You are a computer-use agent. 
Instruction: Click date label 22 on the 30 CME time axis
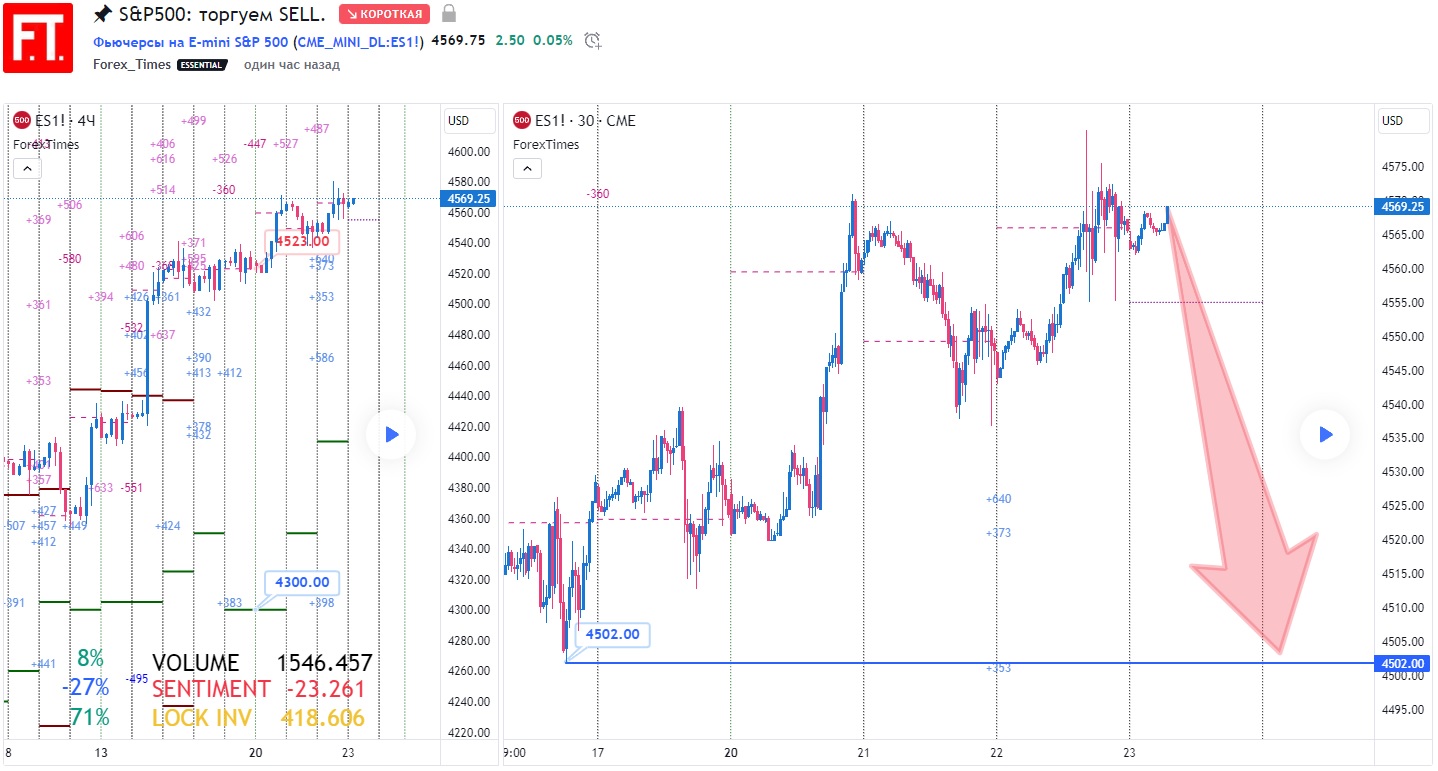point(996,753)
